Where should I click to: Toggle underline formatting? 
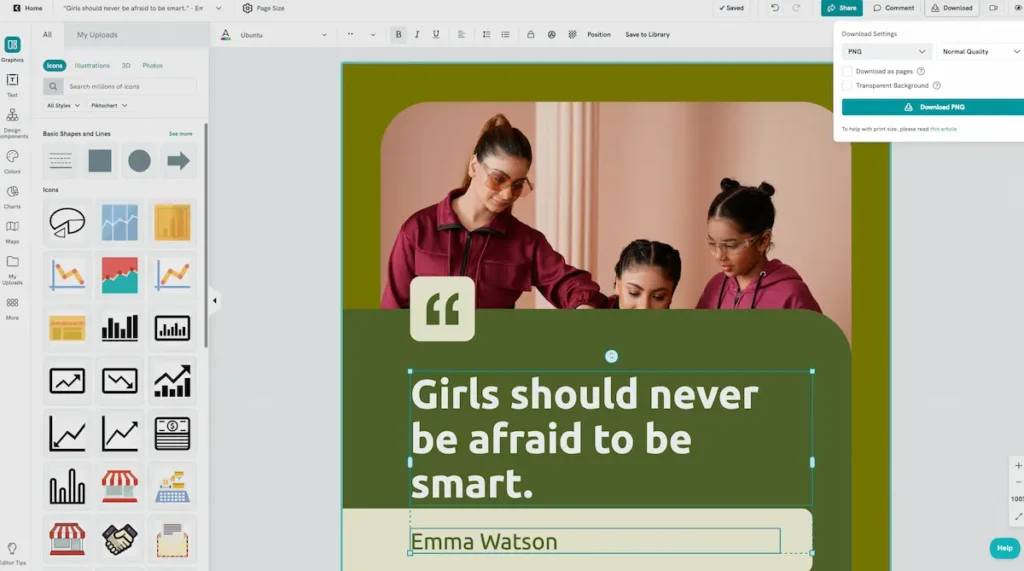pyautogui.click(x=436, y=35)
